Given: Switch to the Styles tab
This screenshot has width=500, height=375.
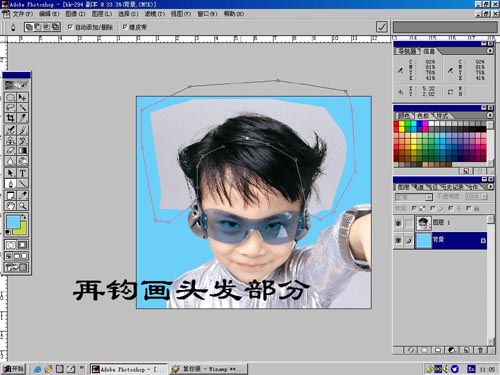Looking at the screenshot, I should coord(443,116).
